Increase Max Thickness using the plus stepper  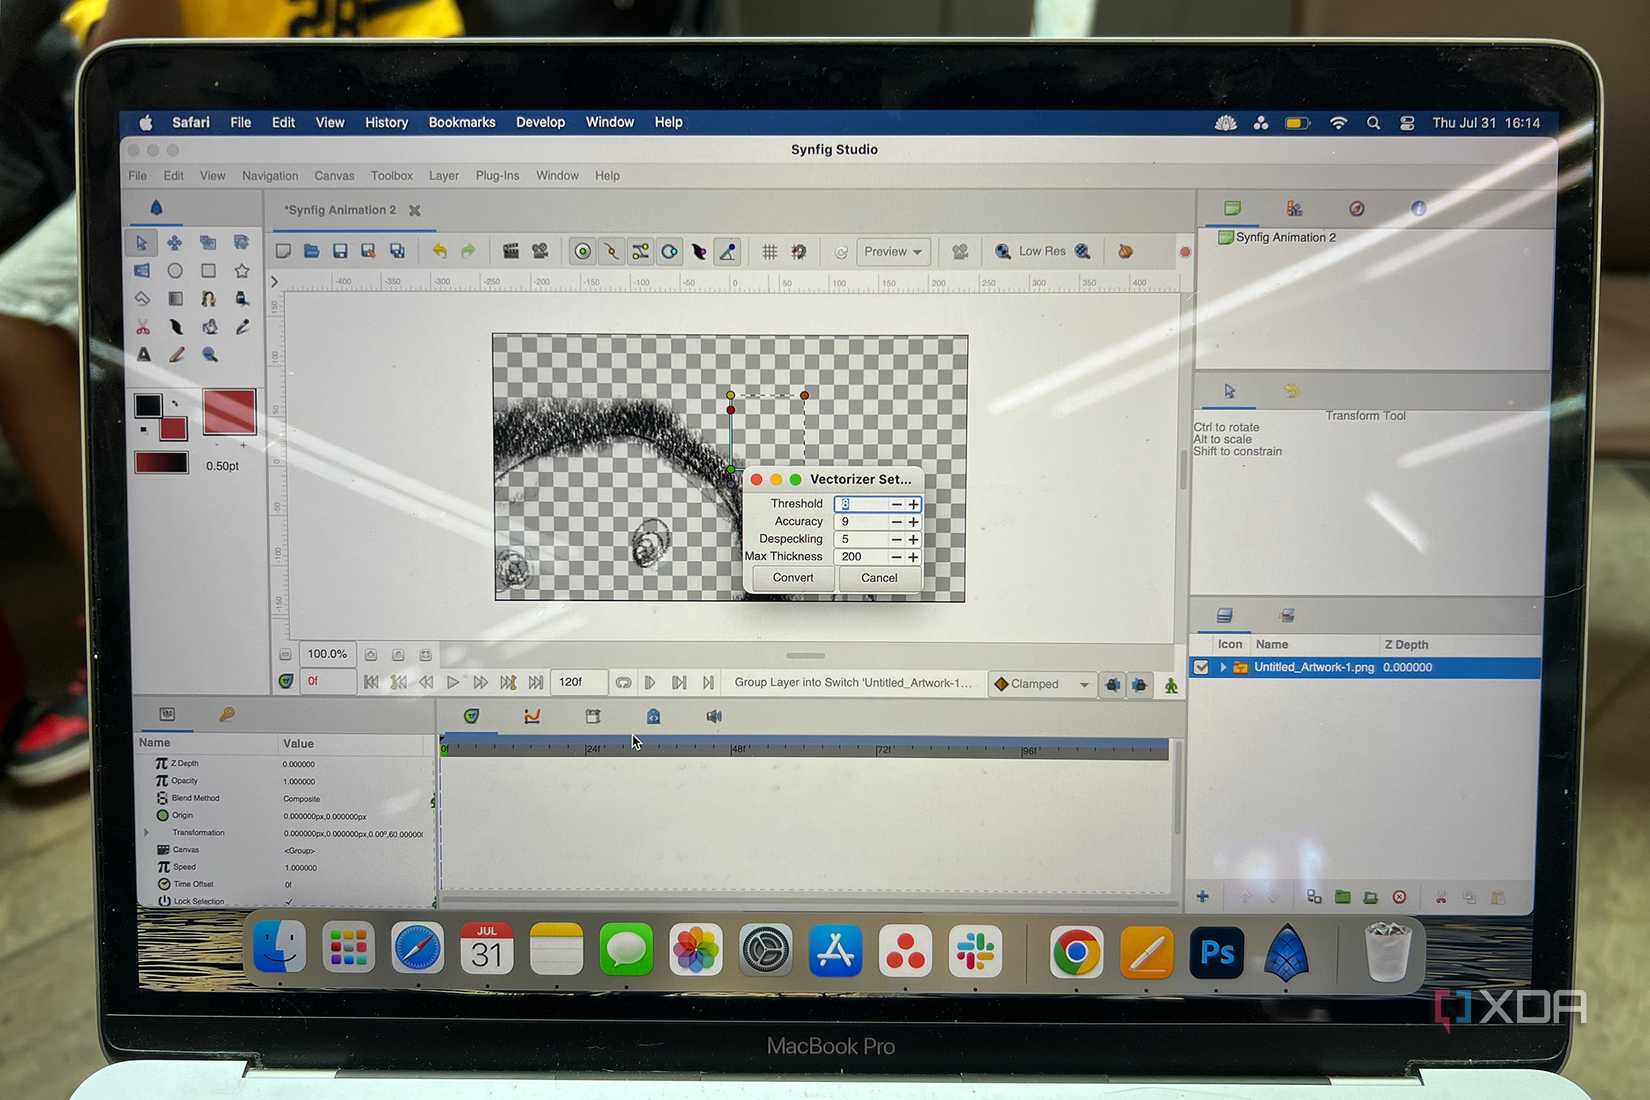point(913,556)
